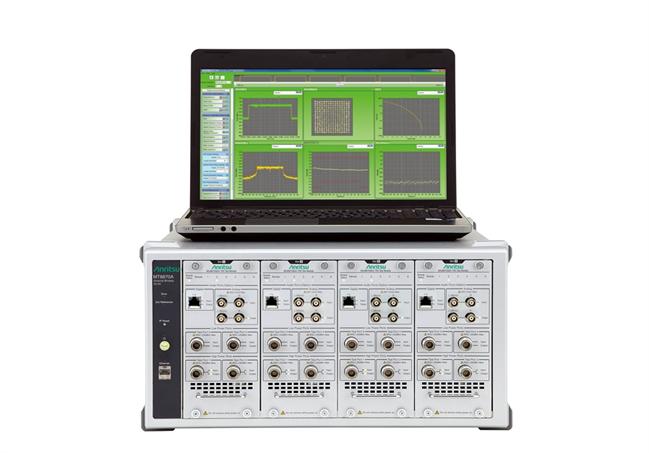
Task: Click the green square-pulse power graph
Action: 268,116
